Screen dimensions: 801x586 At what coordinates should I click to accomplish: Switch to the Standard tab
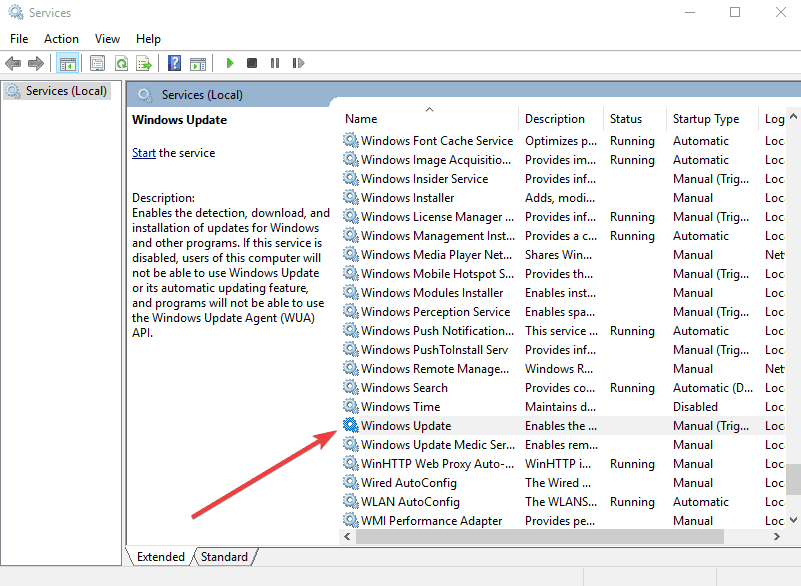224,556
